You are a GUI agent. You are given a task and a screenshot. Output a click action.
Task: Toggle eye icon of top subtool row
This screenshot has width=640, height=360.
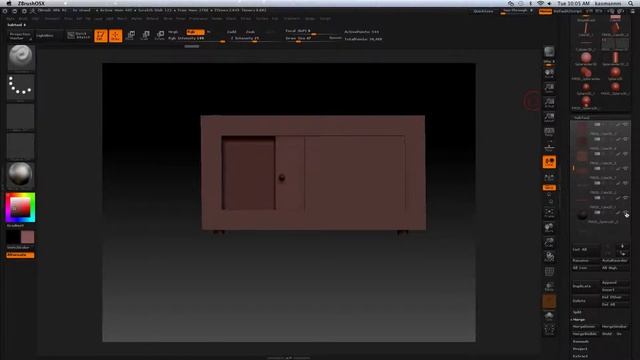click(x=625, y=124)
